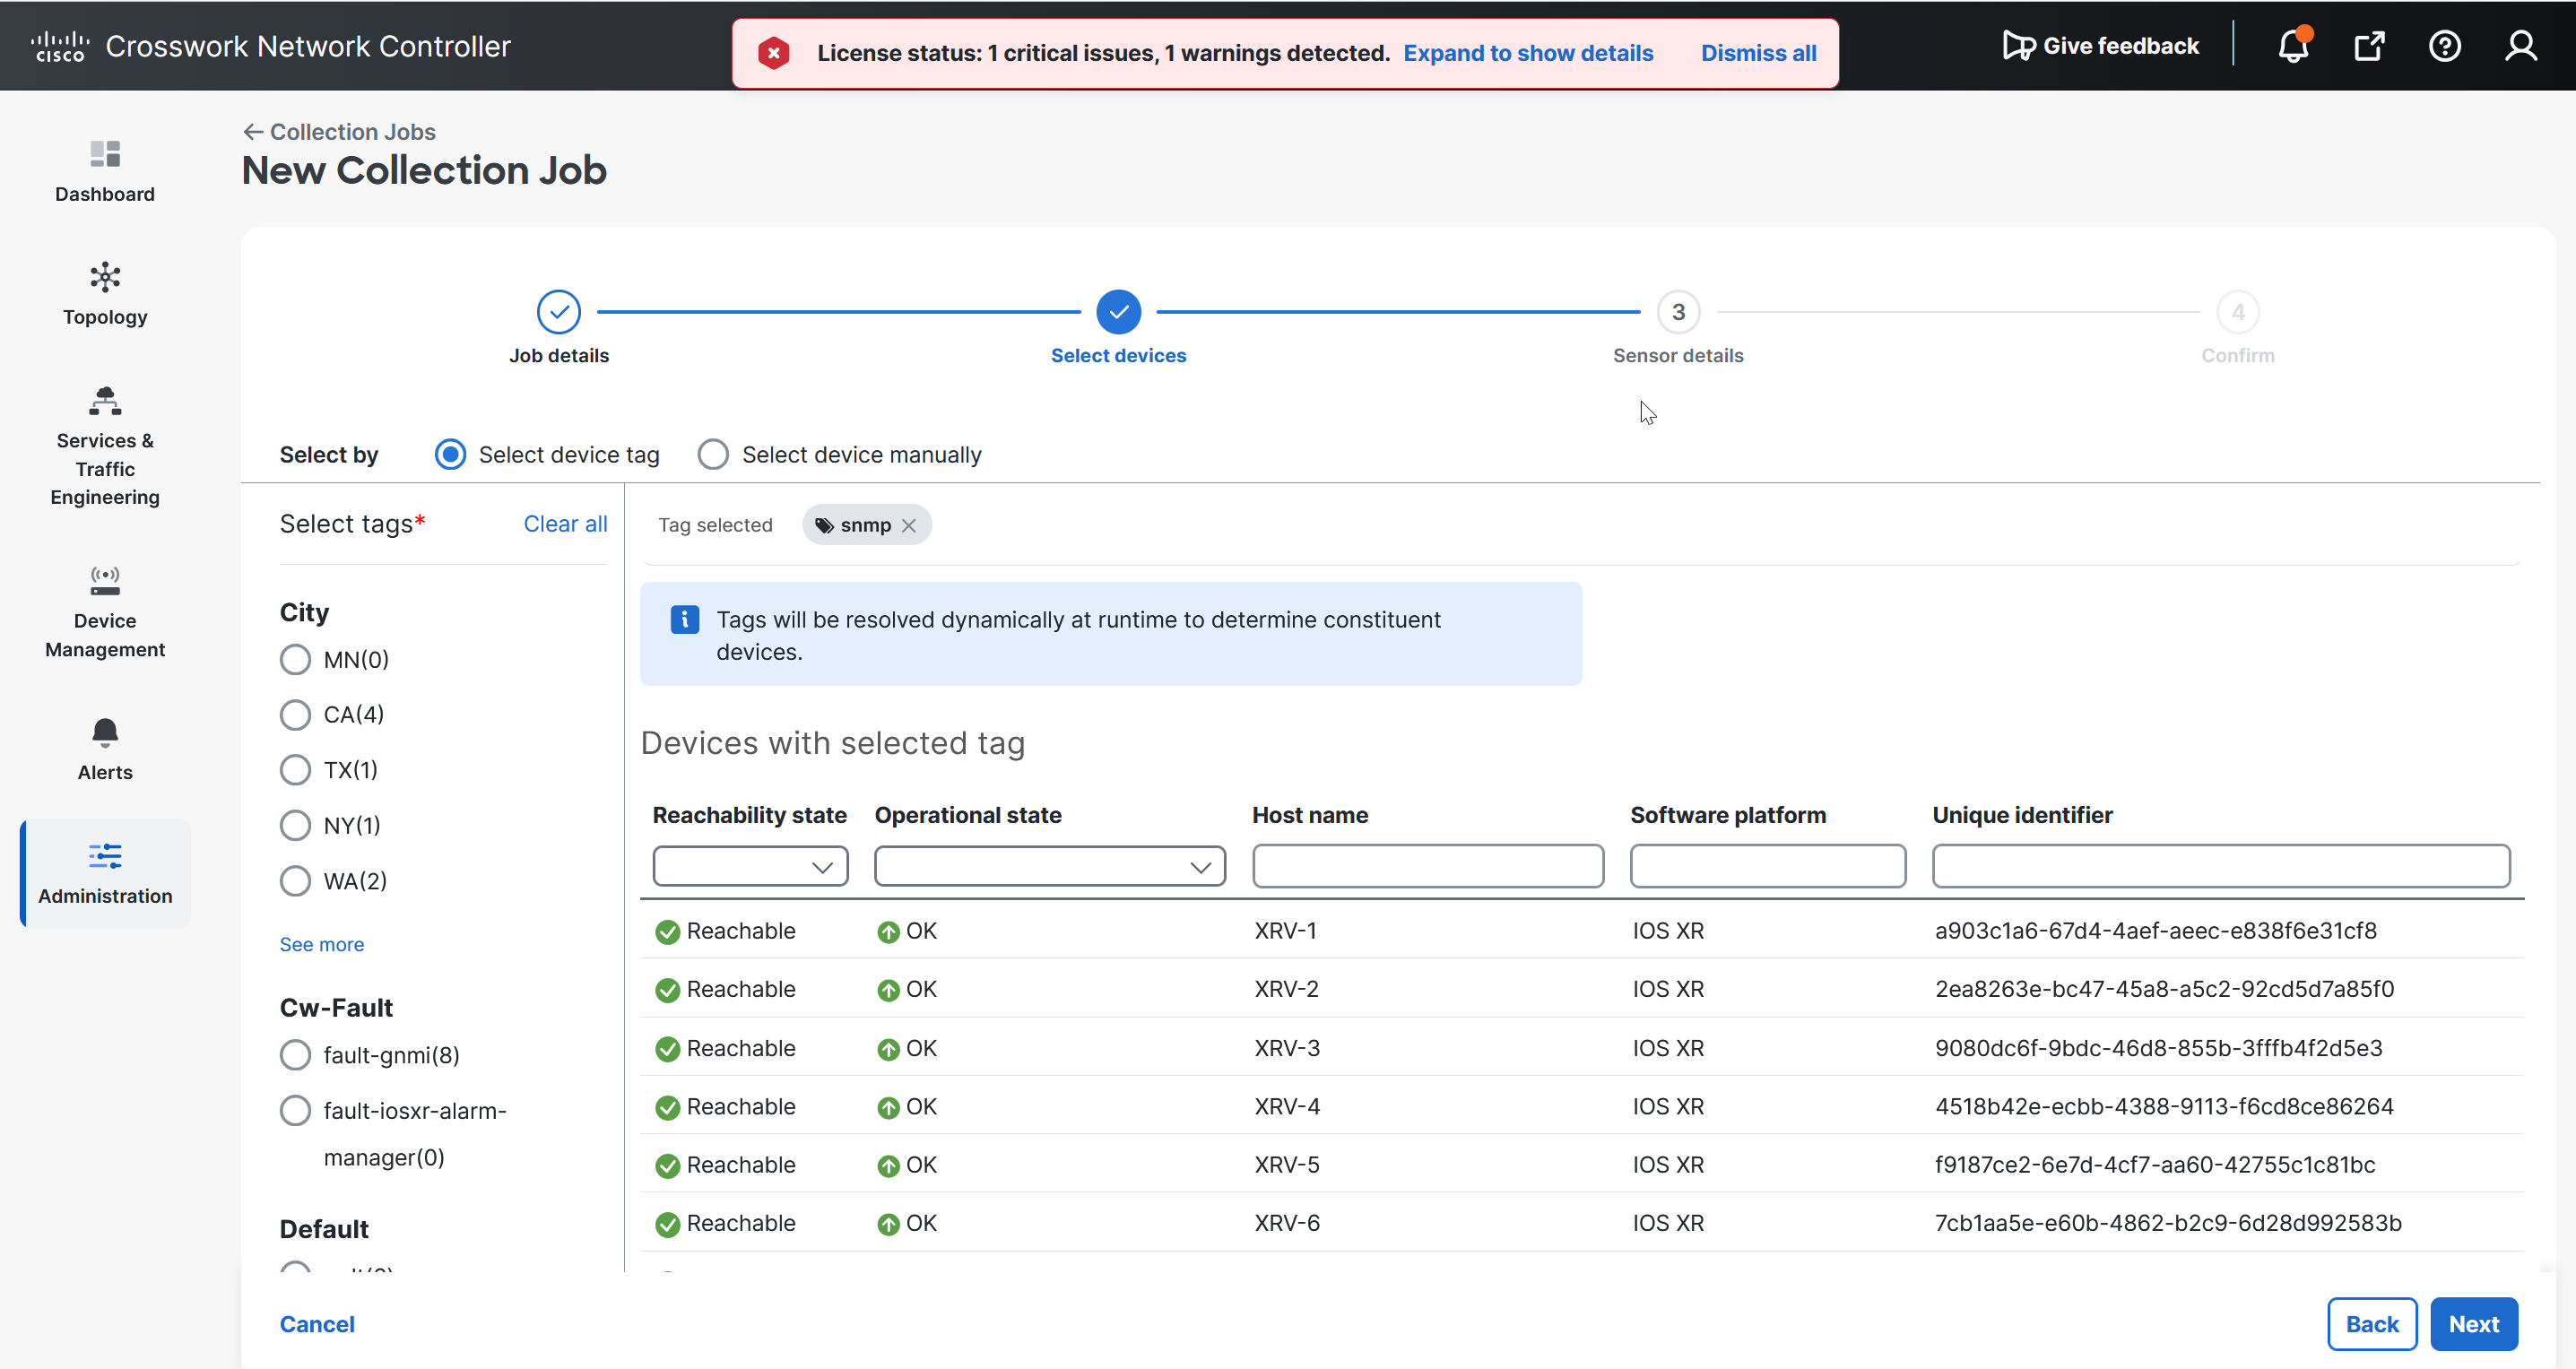Open the Alerts bell in sidebar

click(x=105, y=733)
